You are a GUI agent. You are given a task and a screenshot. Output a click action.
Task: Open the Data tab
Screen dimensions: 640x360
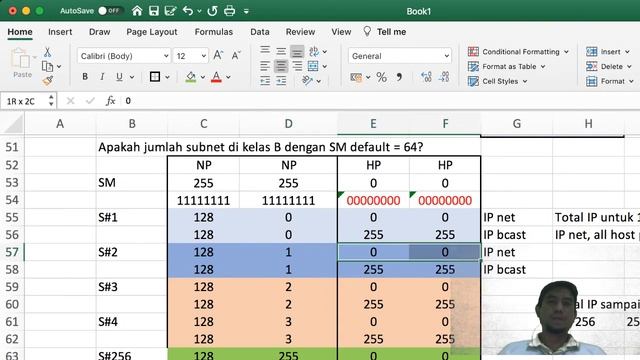coord(260,32)
